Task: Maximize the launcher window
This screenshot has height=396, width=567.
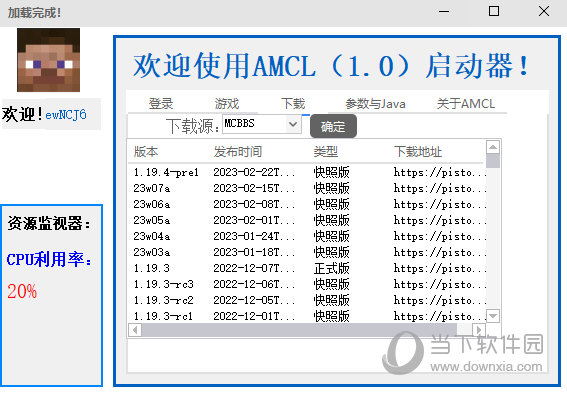Action: point(494,12)
